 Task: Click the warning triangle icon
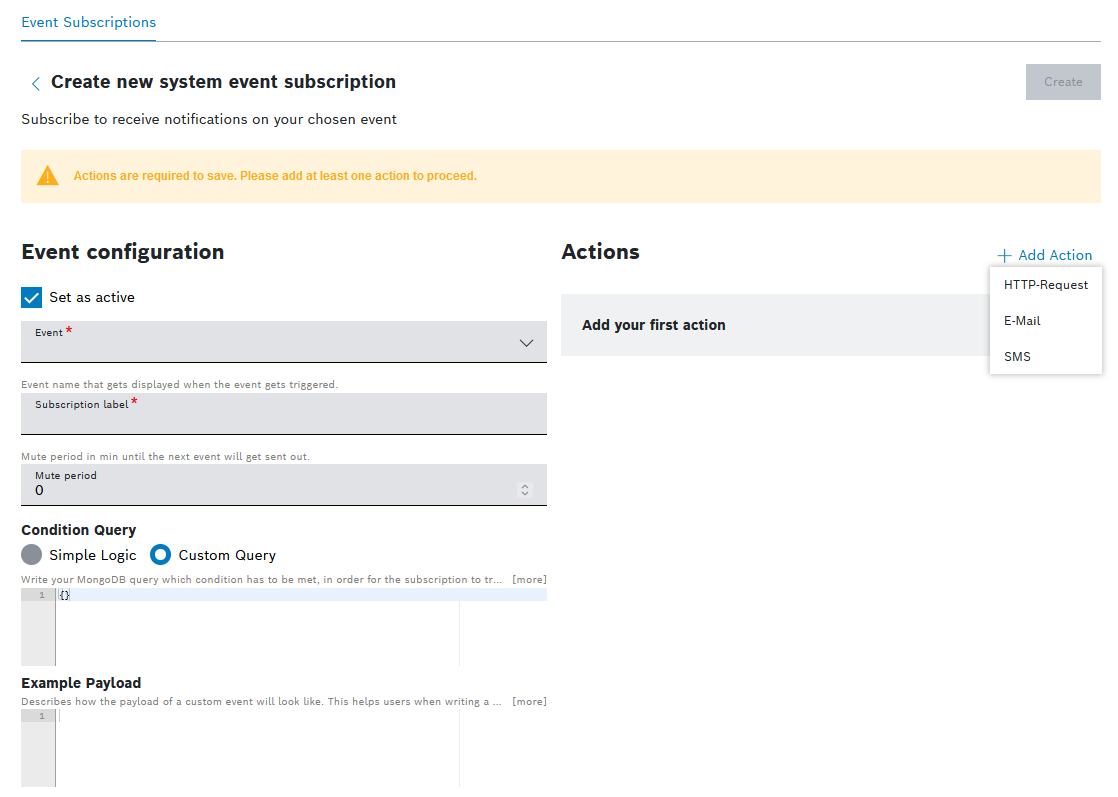[47, 176]
